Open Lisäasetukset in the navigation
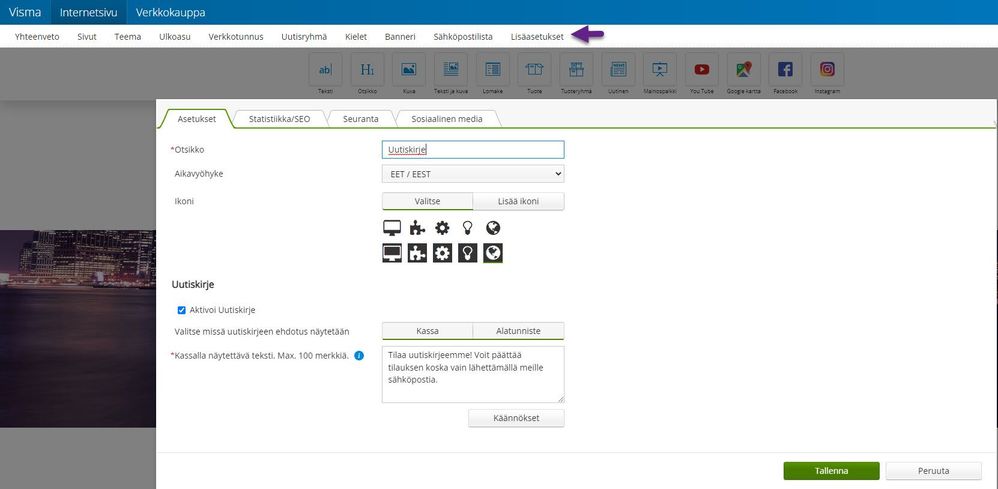The width and height of the screenshot is (998, 489). 537,37
